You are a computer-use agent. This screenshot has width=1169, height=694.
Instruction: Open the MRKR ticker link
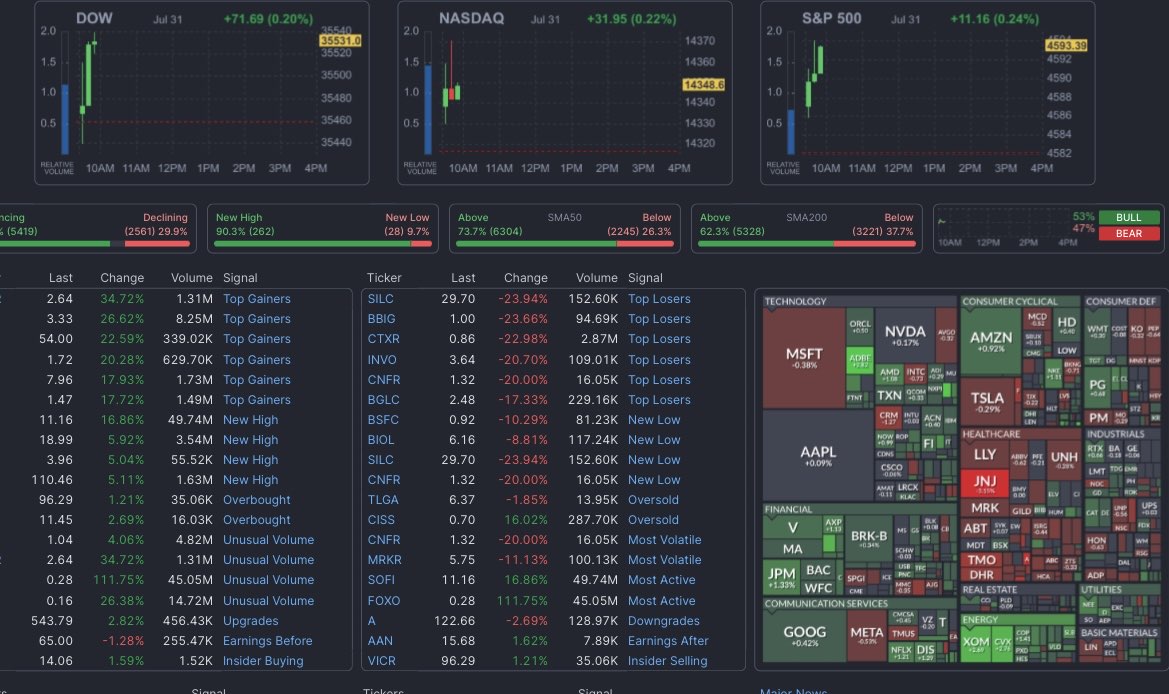(x=385, y=560)
